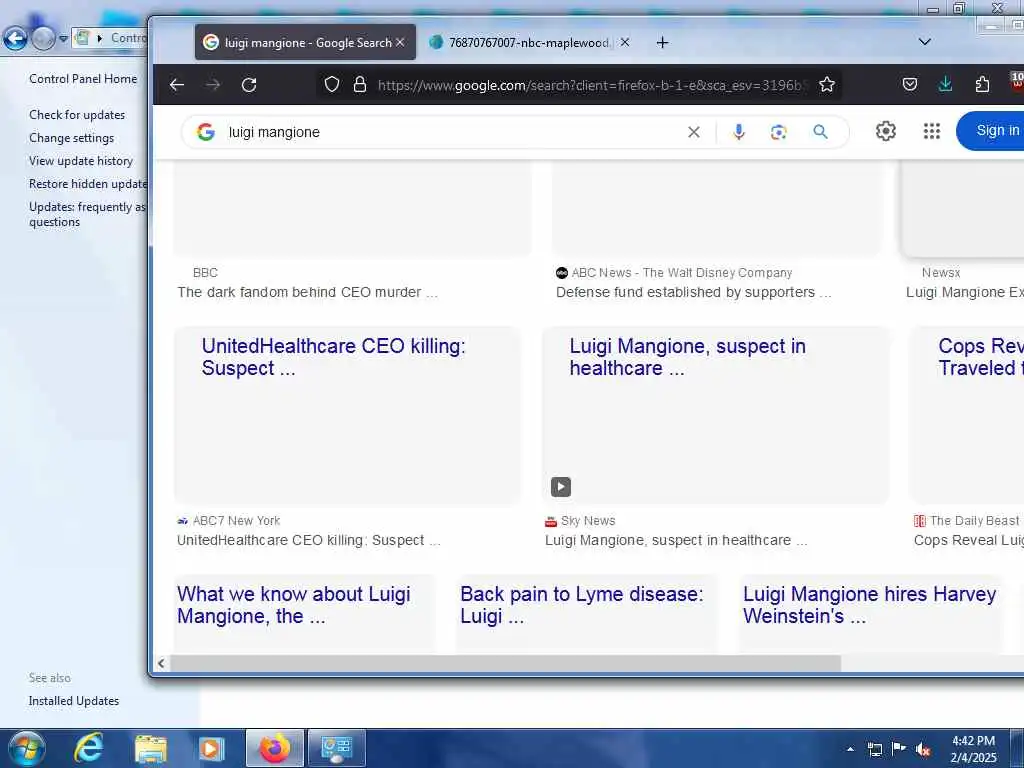The height and width of the screenshot is (768, 1024).
Task: Open Firefox extensions menu
Action: (982, 84)
